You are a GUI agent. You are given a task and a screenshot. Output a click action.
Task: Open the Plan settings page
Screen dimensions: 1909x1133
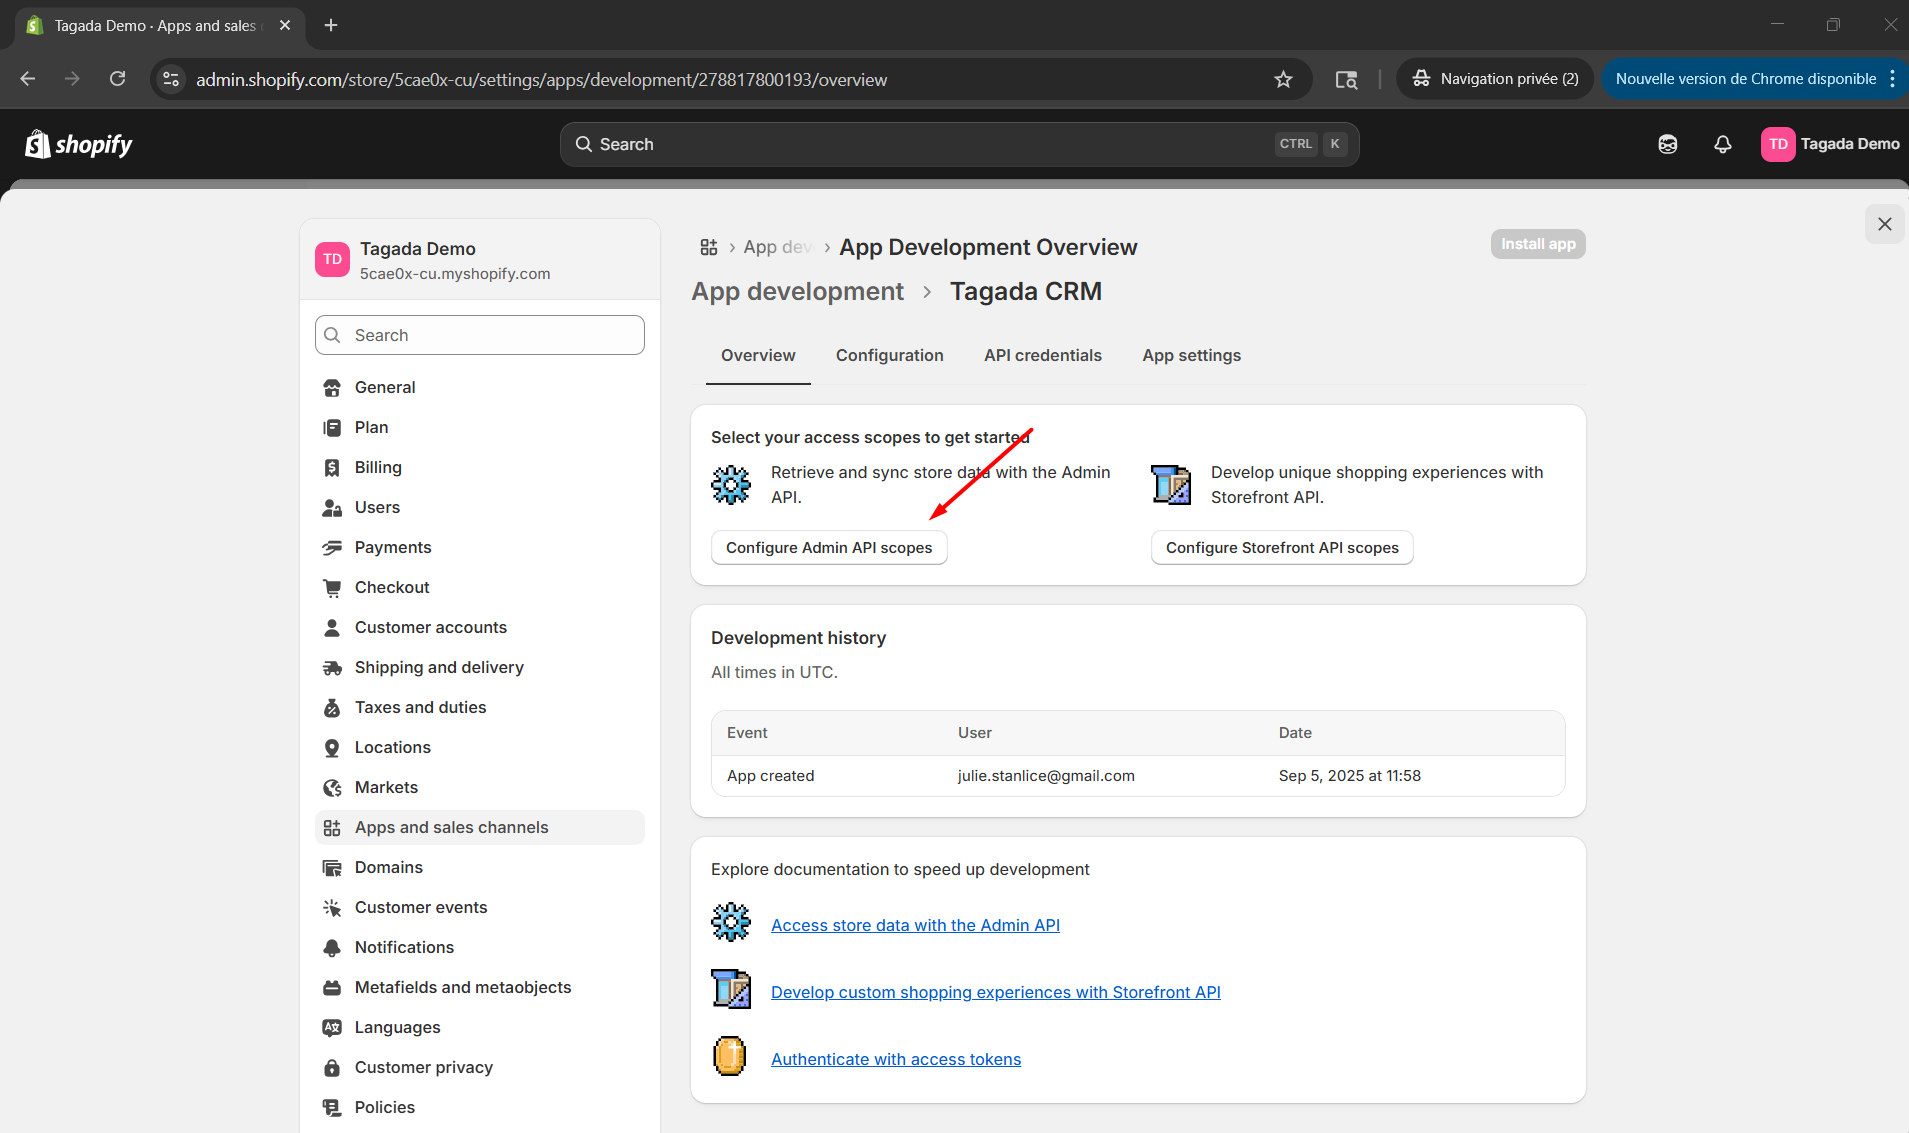coord(480,427)
